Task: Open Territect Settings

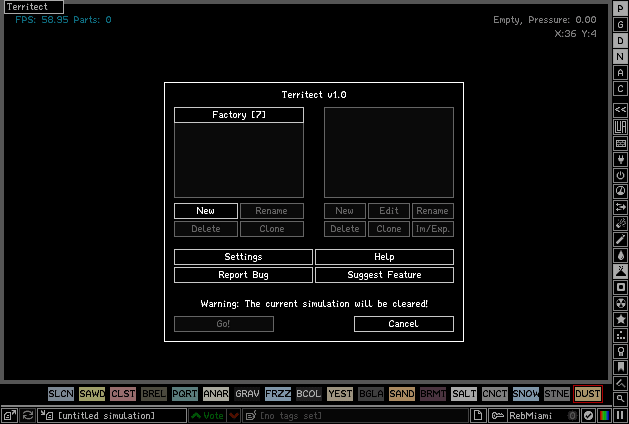Action: pyautogui.click(x=243, y=257)
